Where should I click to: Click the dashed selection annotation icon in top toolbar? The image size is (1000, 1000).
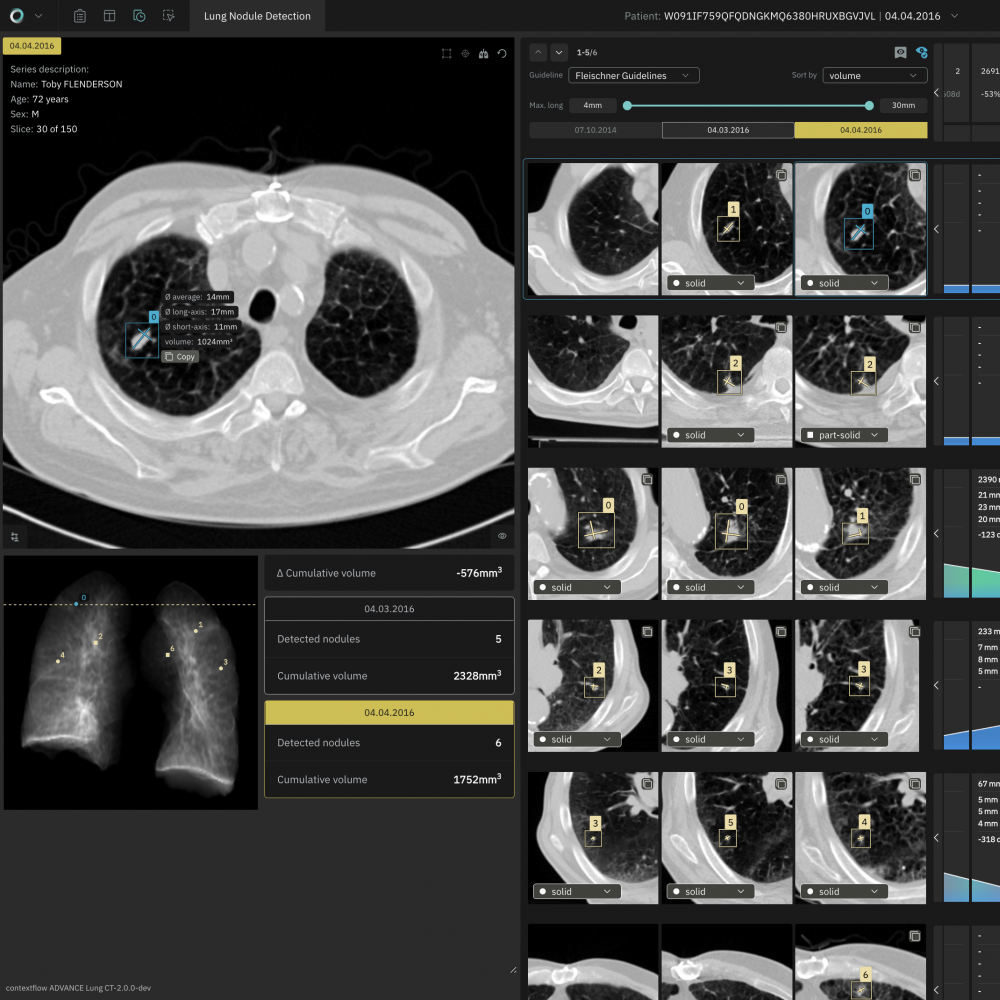pyautogui.click(x=168, y=16)
